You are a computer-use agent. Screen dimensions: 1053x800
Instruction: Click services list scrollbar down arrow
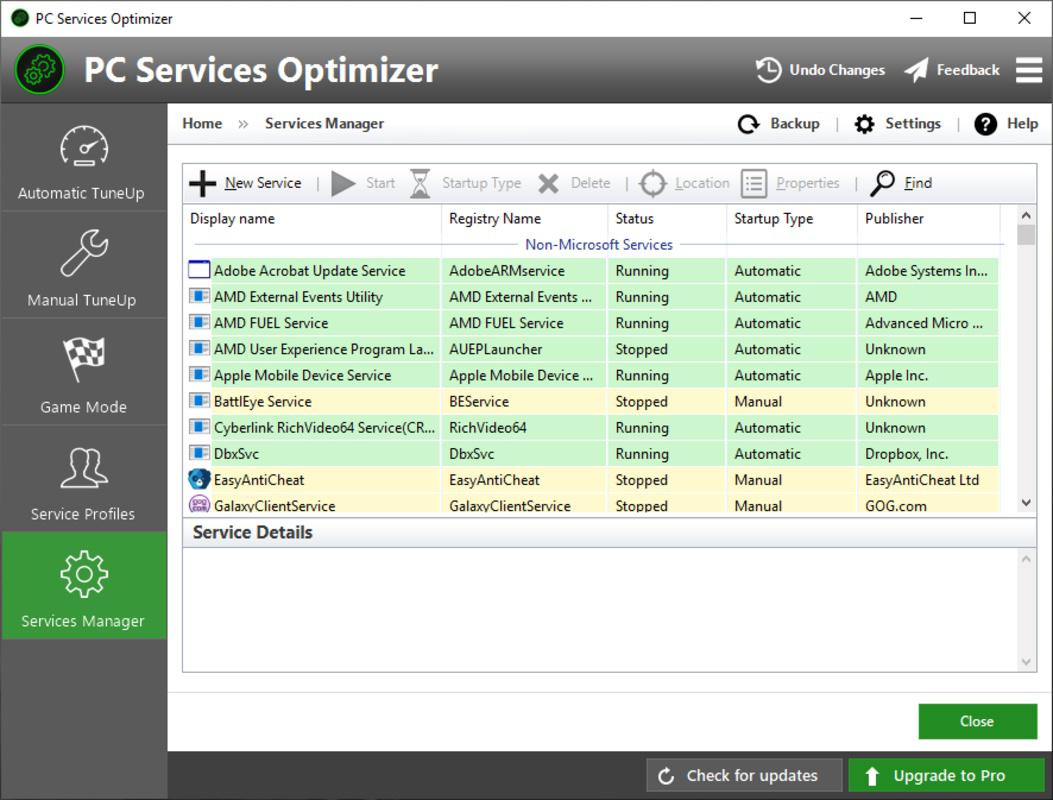coord(1025,502)
